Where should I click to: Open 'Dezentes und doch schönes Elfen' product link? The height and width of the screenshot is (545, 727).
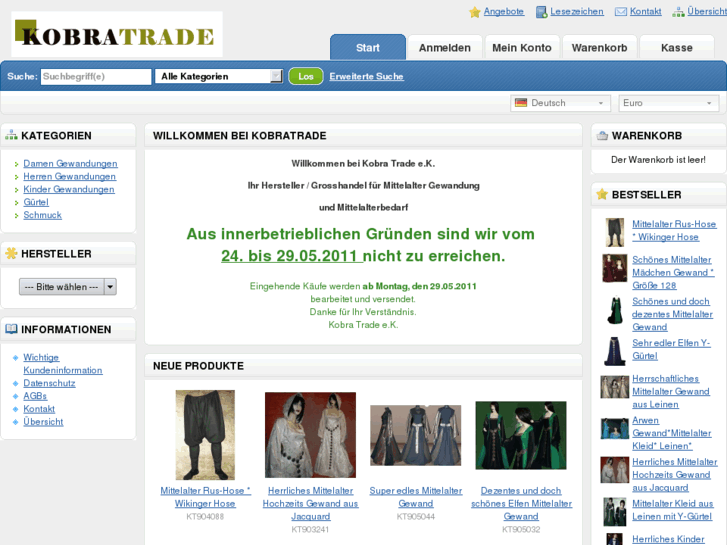(521, 503)
